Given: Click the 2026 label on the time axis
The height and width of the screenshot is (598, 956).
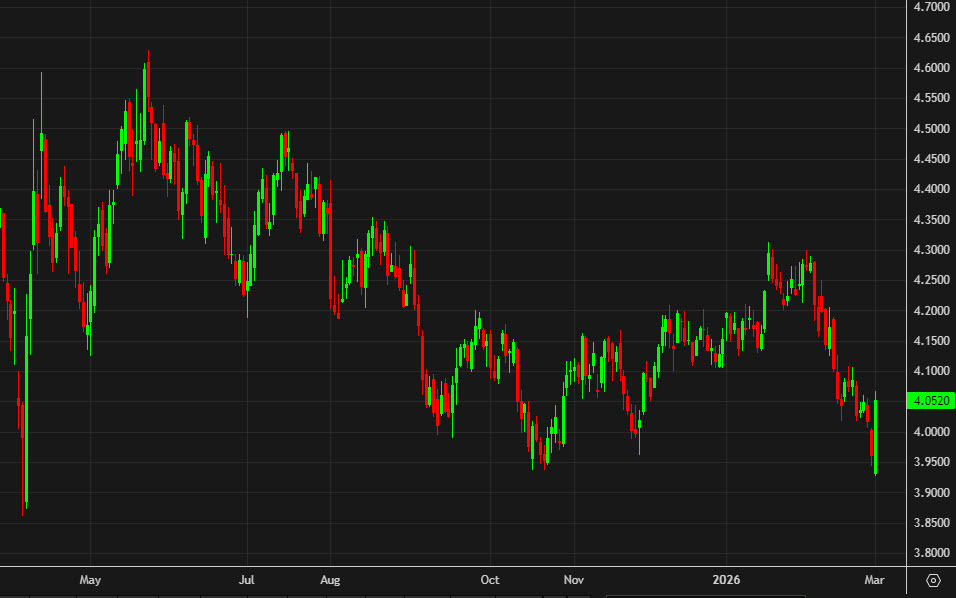Looking at the screenshot, I should [726, 579].
